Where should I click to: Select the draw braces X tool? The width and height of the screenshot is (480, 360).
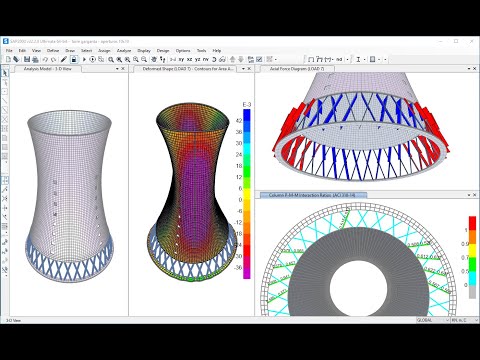(x=5, y=119)
